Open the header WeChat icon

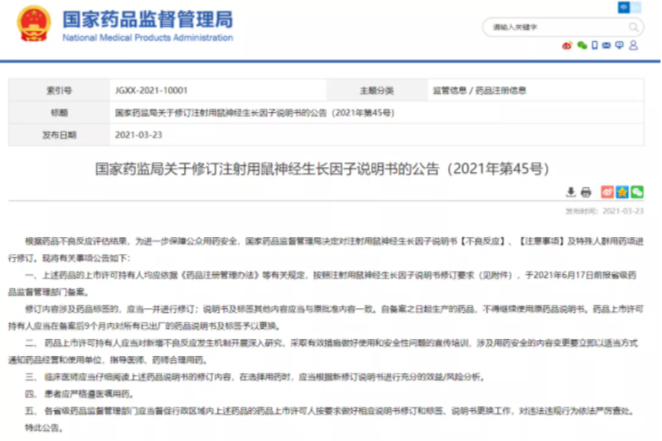[x=582, y=45]
